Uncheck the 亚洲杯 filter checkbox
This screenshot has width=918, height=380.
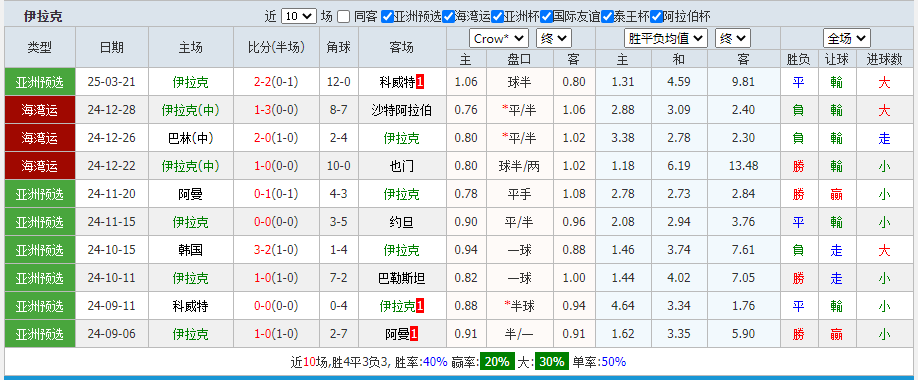(x=498, y=16)
